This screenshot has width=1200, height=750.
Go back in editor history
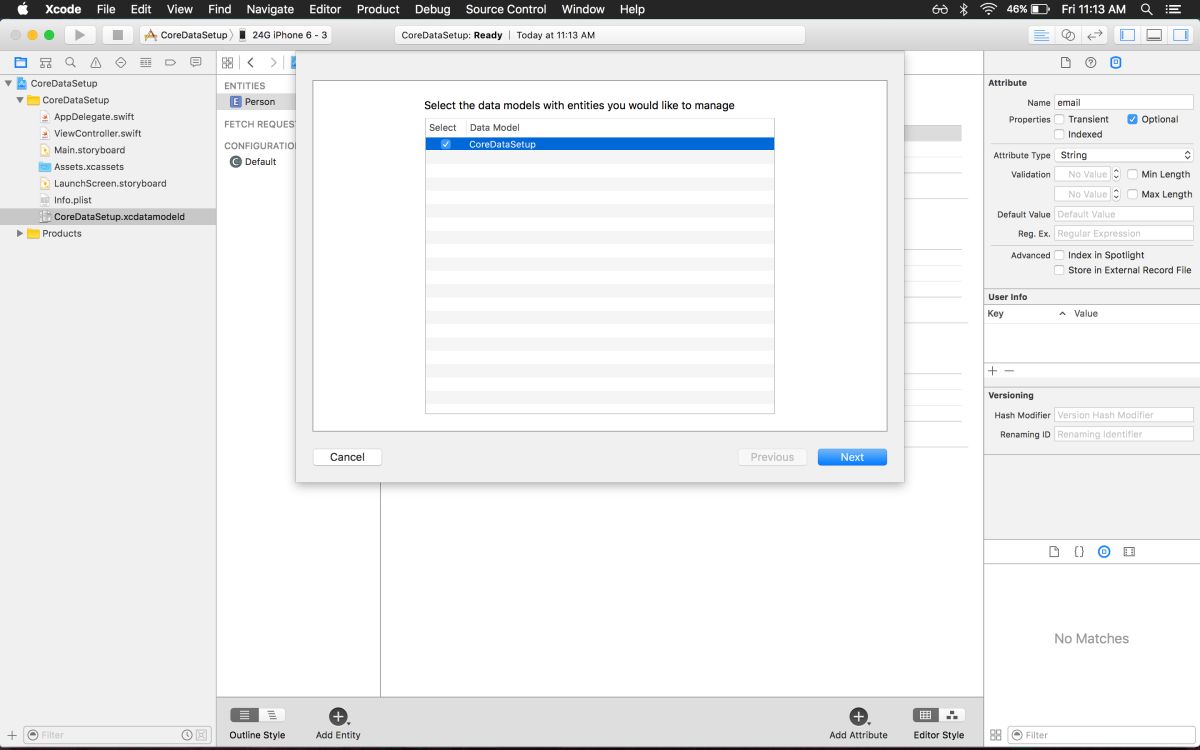(251, 62)
